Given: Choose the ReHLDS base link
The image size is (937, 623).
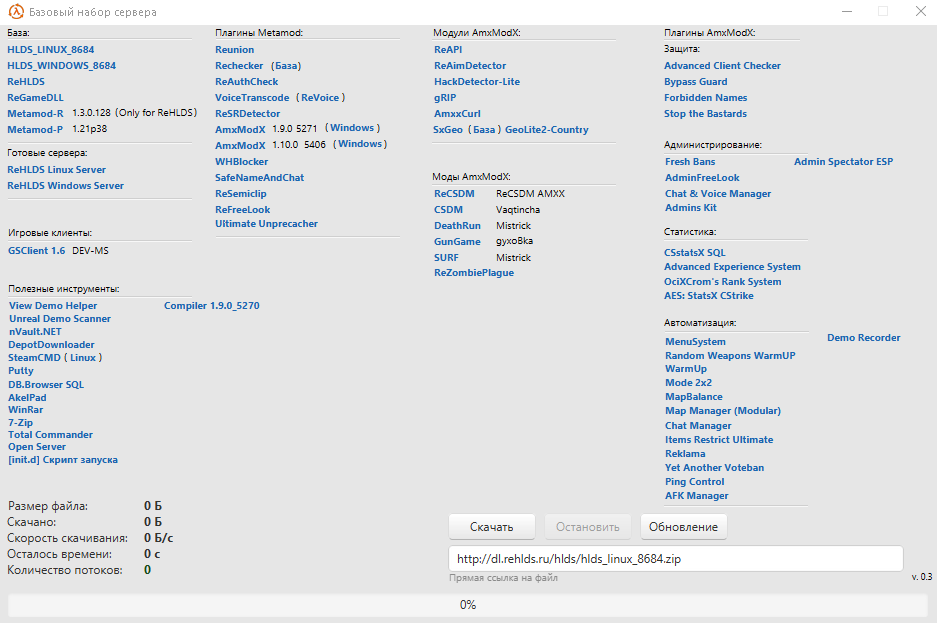Looking at the screenshot, I should [26, 82].
